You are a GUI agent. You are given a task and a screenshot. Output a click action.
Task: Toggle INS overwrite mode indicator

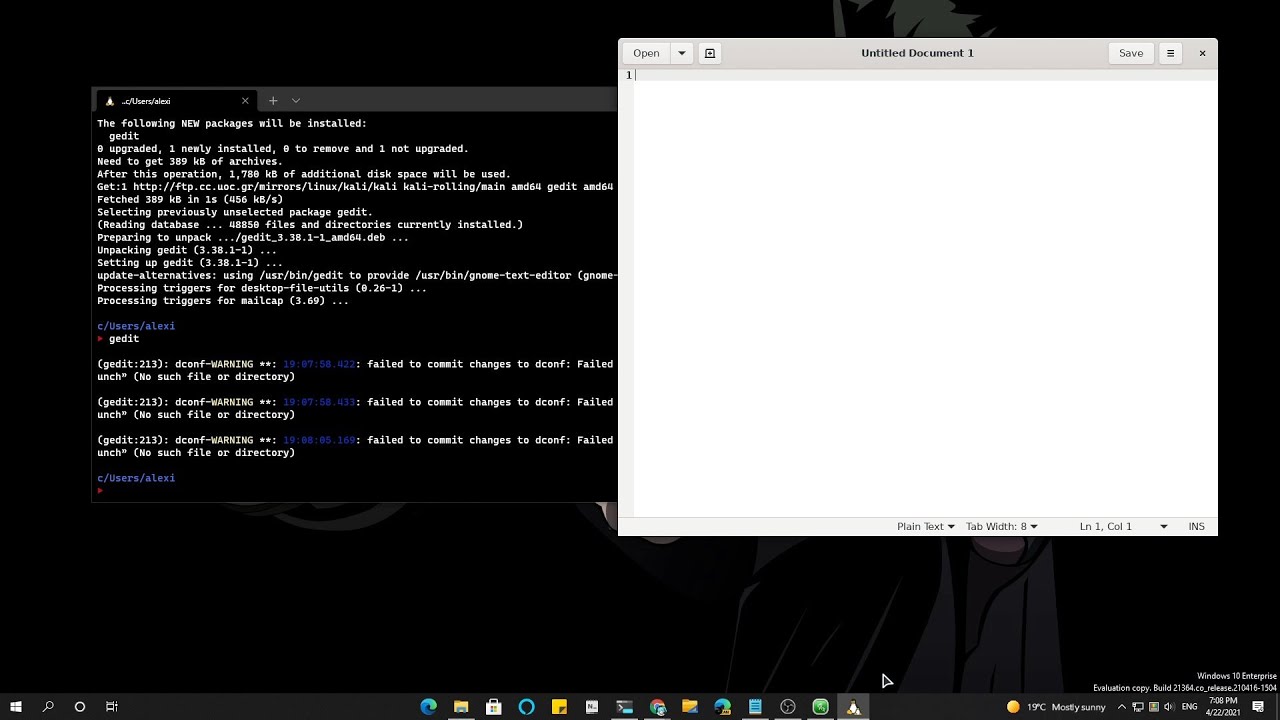tap(1196, 526)
